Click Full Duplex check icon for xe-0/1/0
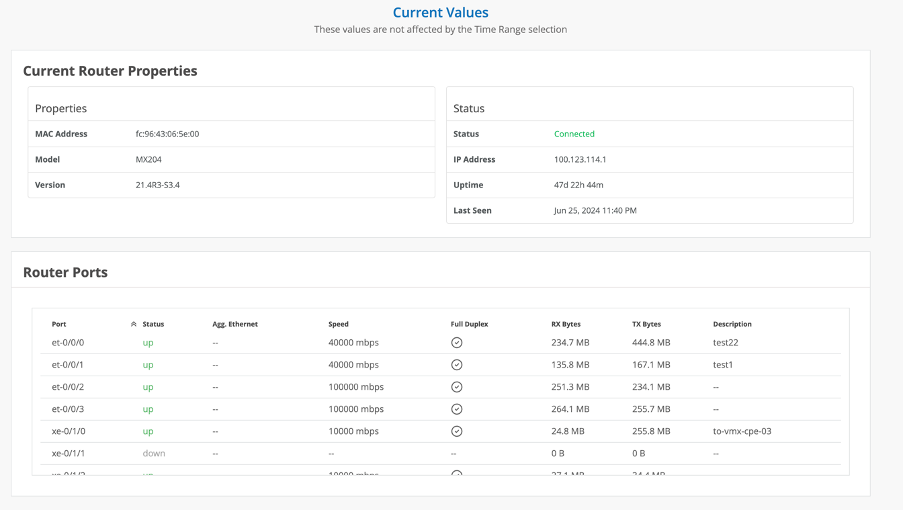 (x=456, y=431)
